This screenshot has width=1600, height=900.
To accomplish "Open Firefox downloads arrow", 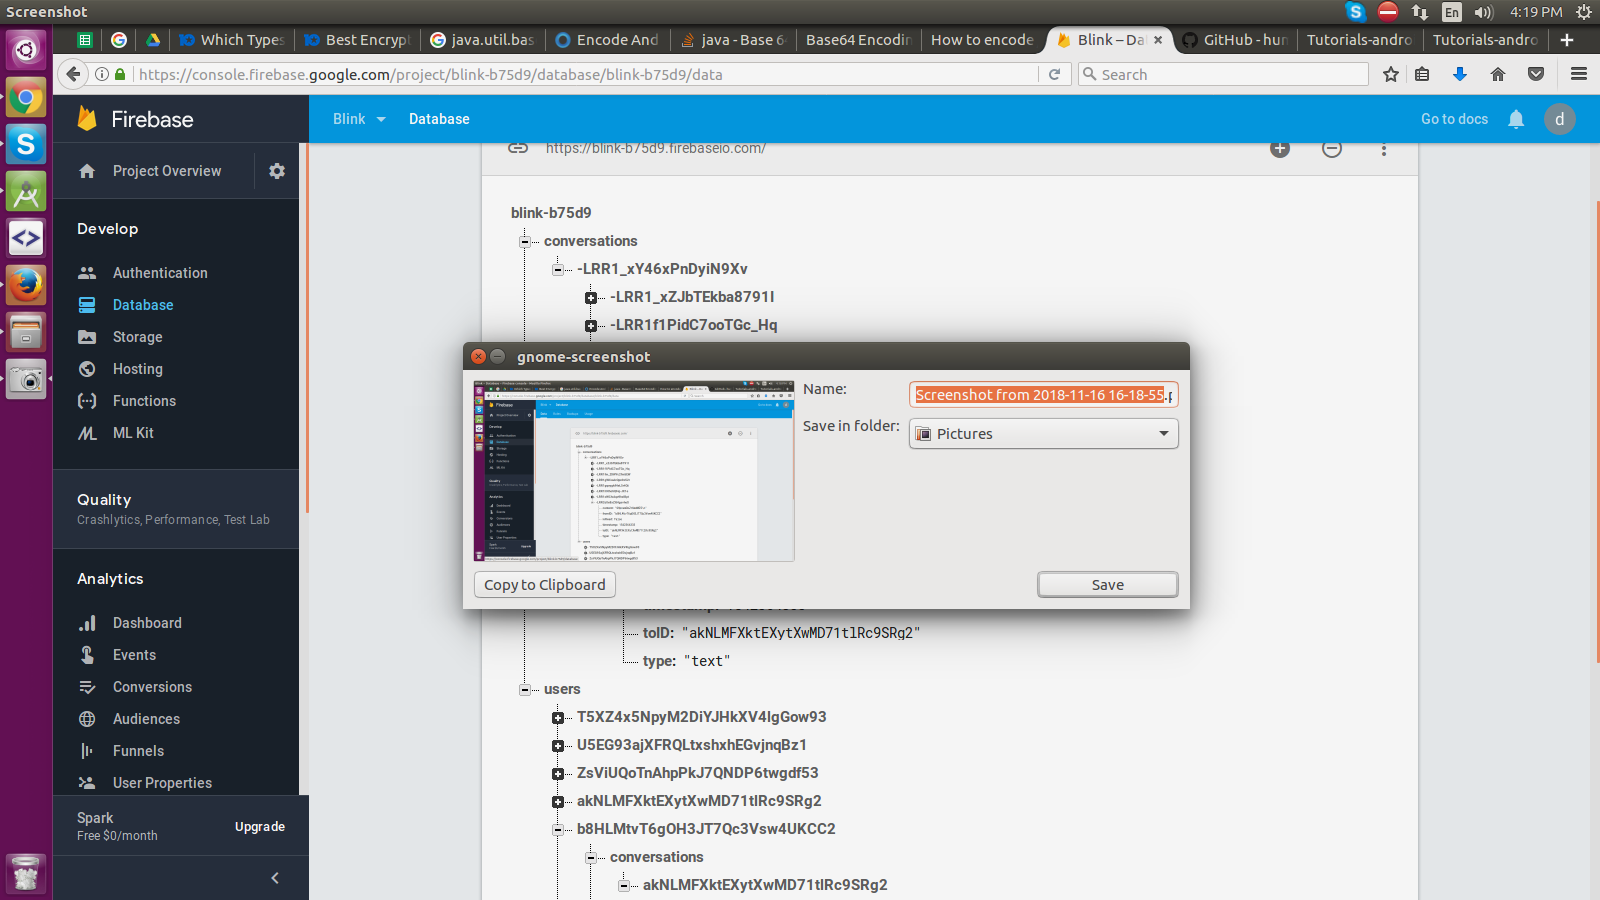I will tap(1460, 74).
